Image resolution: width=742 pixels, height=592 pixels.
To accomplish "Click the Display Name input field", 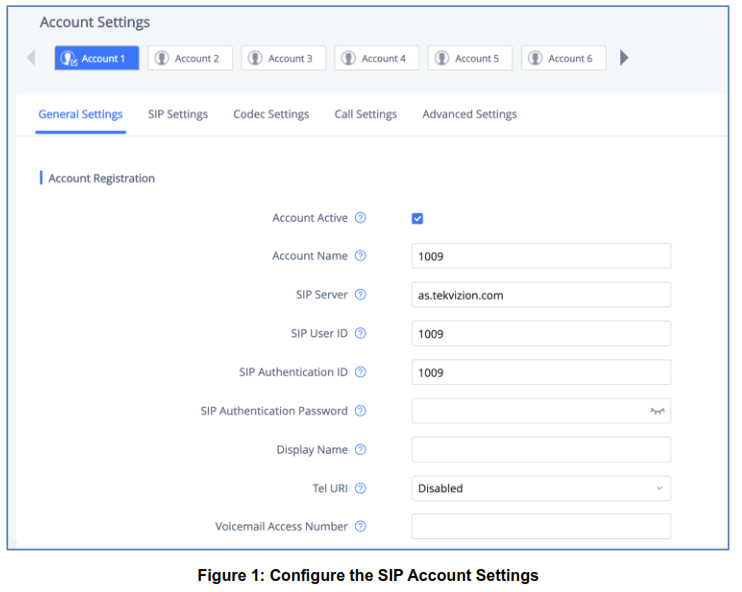I will 541,450.
